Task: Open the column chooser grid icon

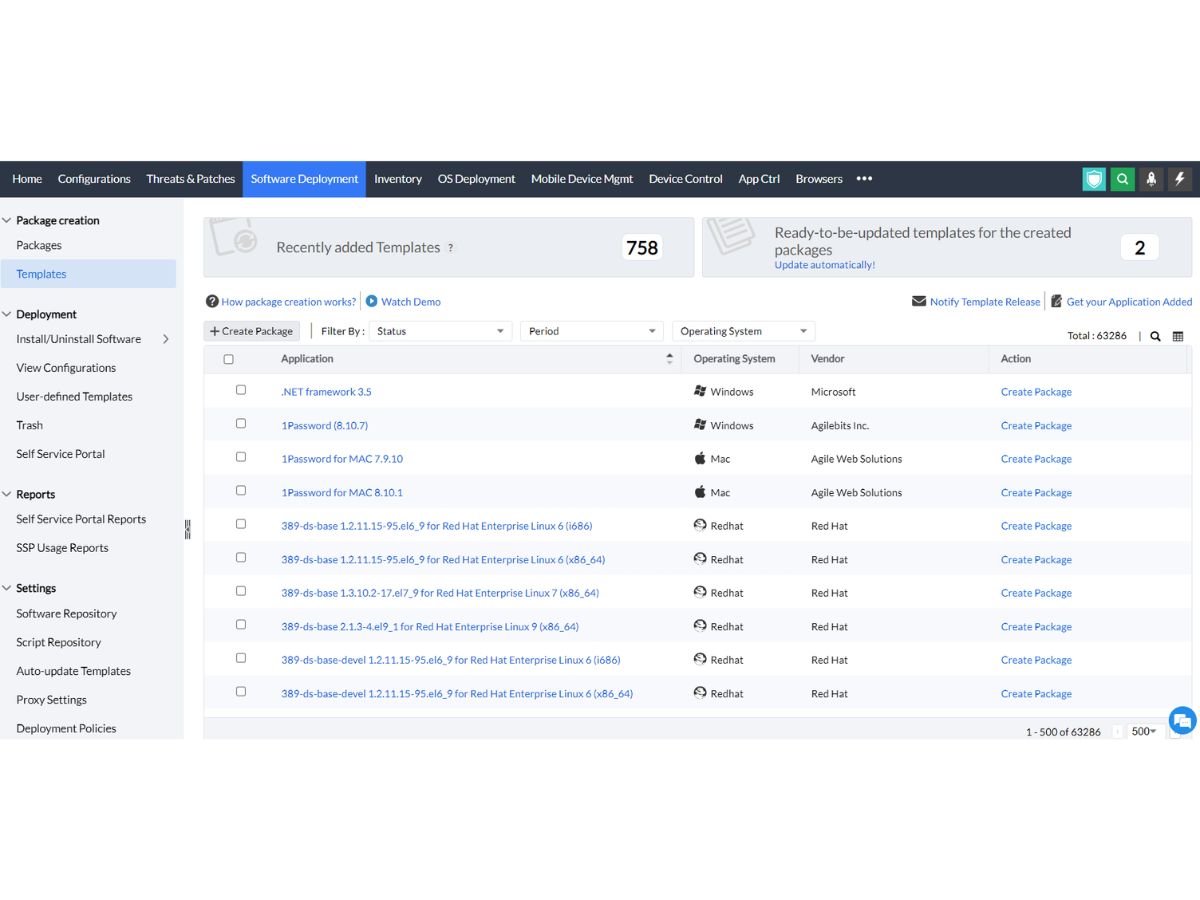Action: (1178, 336)
